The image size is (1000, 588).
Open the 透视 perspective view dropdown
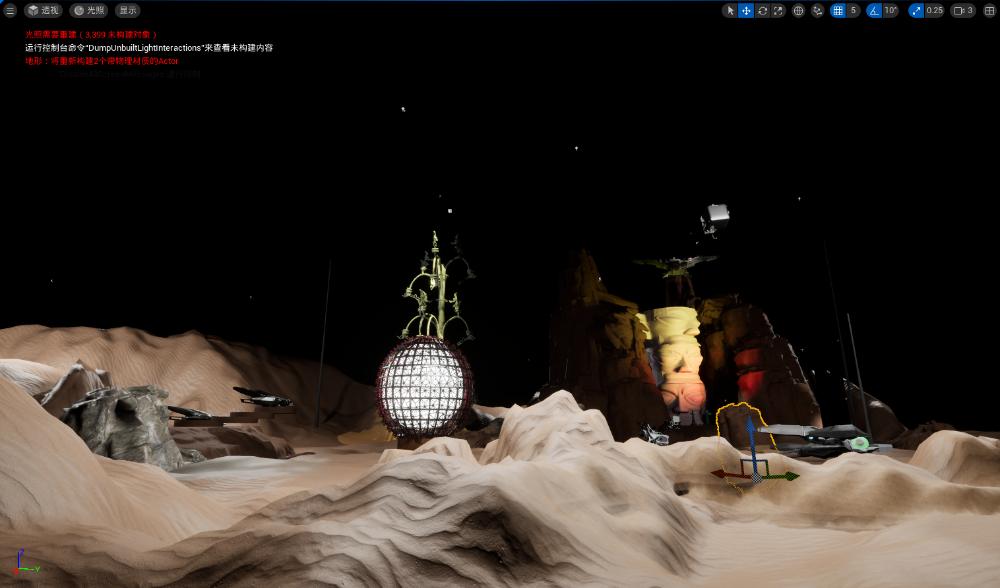point(43,10)
